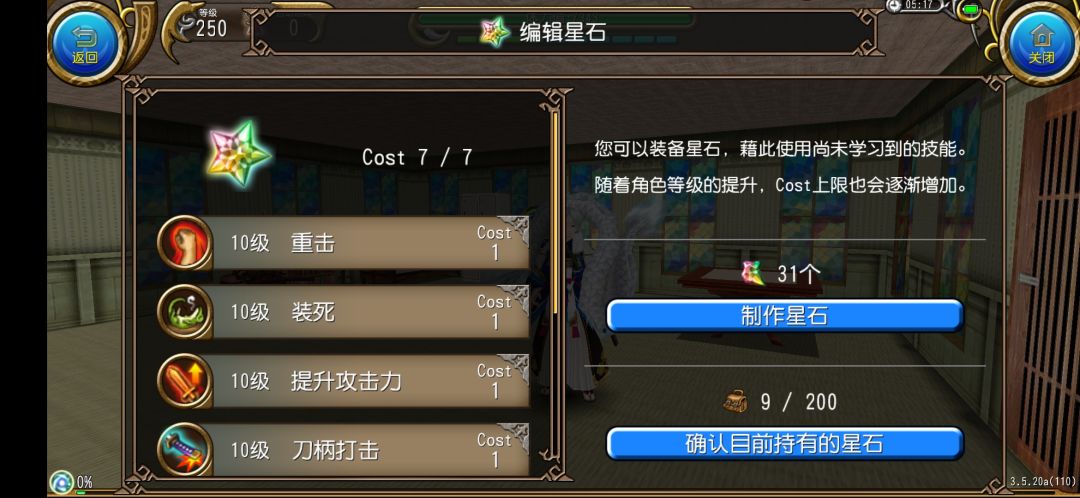Tap the 返回 back button
The width and height of the screenshot is (1080, 498).
pyautogui.click(x=85, y=41)
